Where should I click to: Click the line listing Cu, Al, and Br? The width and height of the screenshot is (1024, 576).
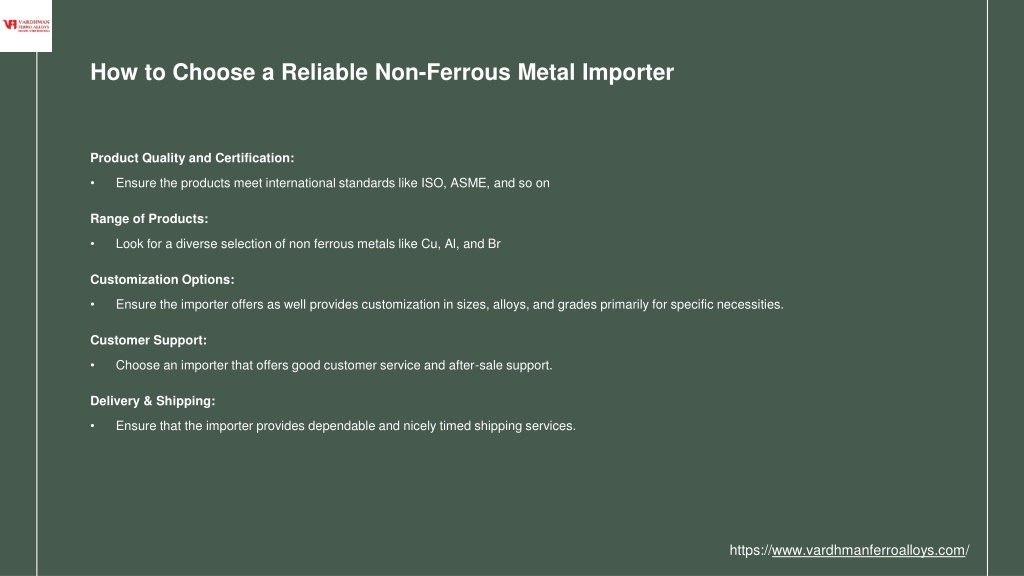[x=308, y=244]
